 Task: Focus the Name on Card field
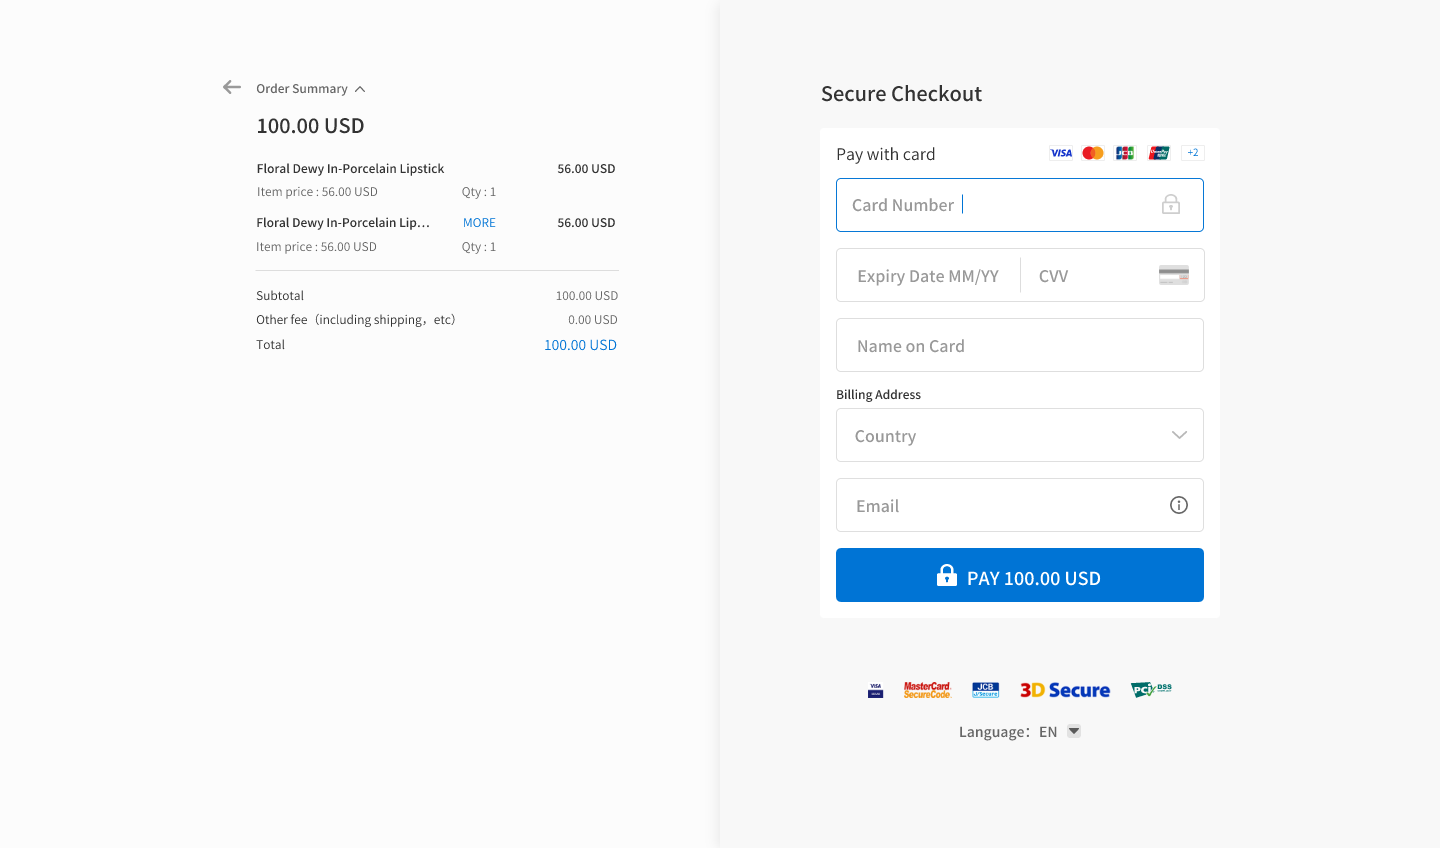click(1020, 345)
